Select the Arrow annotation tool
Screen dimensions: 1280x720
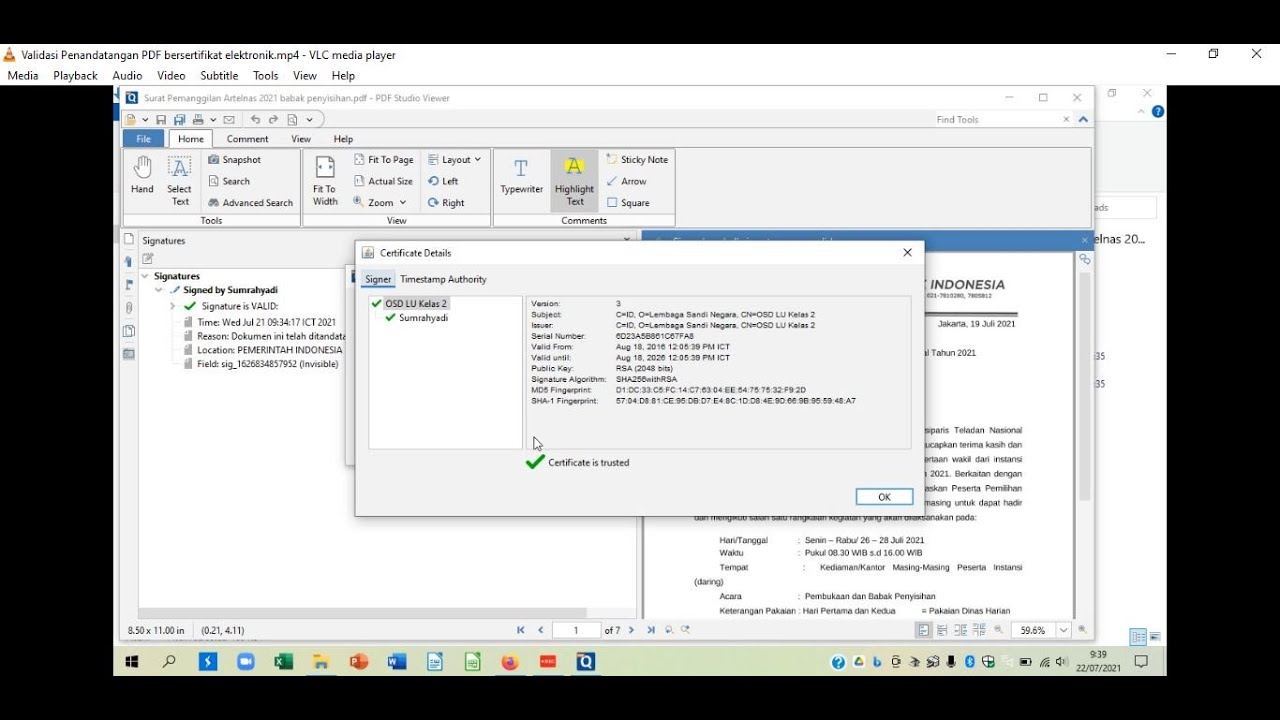(x=627, y=181)
